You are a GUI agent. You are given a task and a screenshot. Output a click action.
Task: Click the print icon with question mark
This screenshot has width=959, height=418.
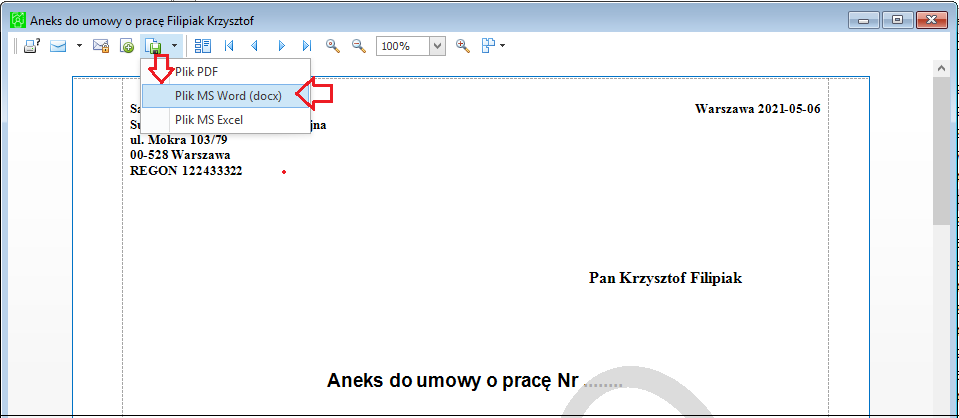[32, 46]
